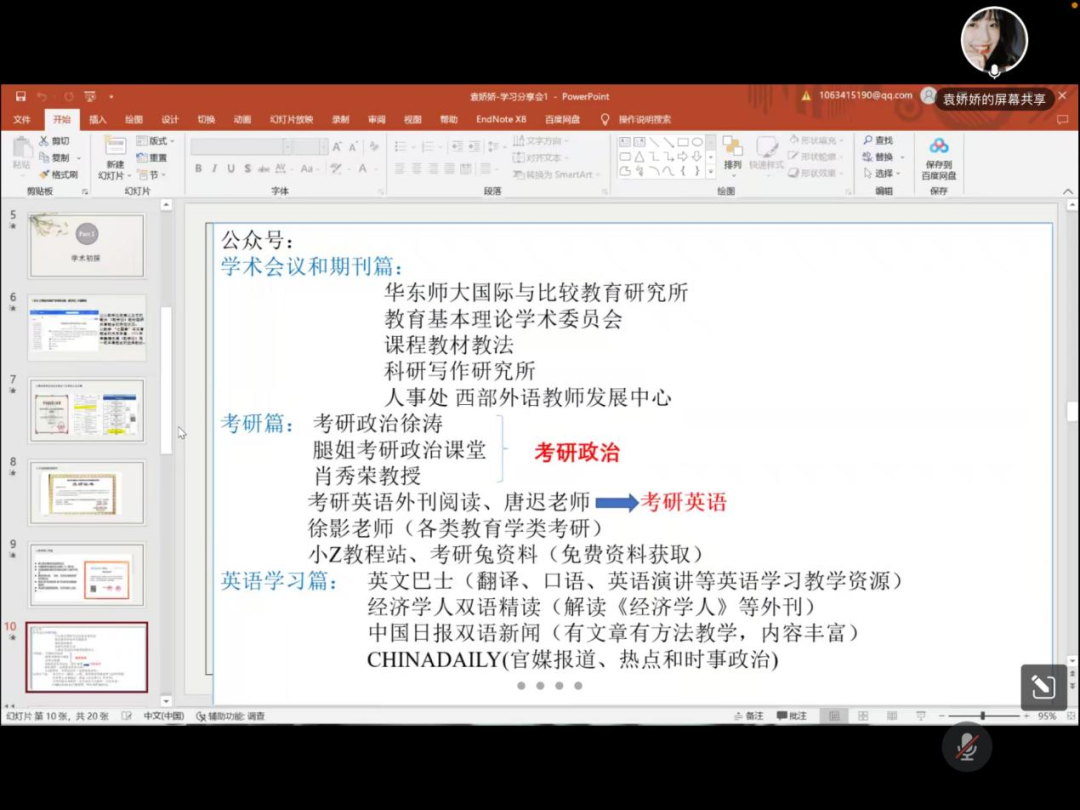Click Save to Baidu Netdisk (保存到百度网盘)
This screenshot has height=810, width=1080.
click(x=938, y=159)
